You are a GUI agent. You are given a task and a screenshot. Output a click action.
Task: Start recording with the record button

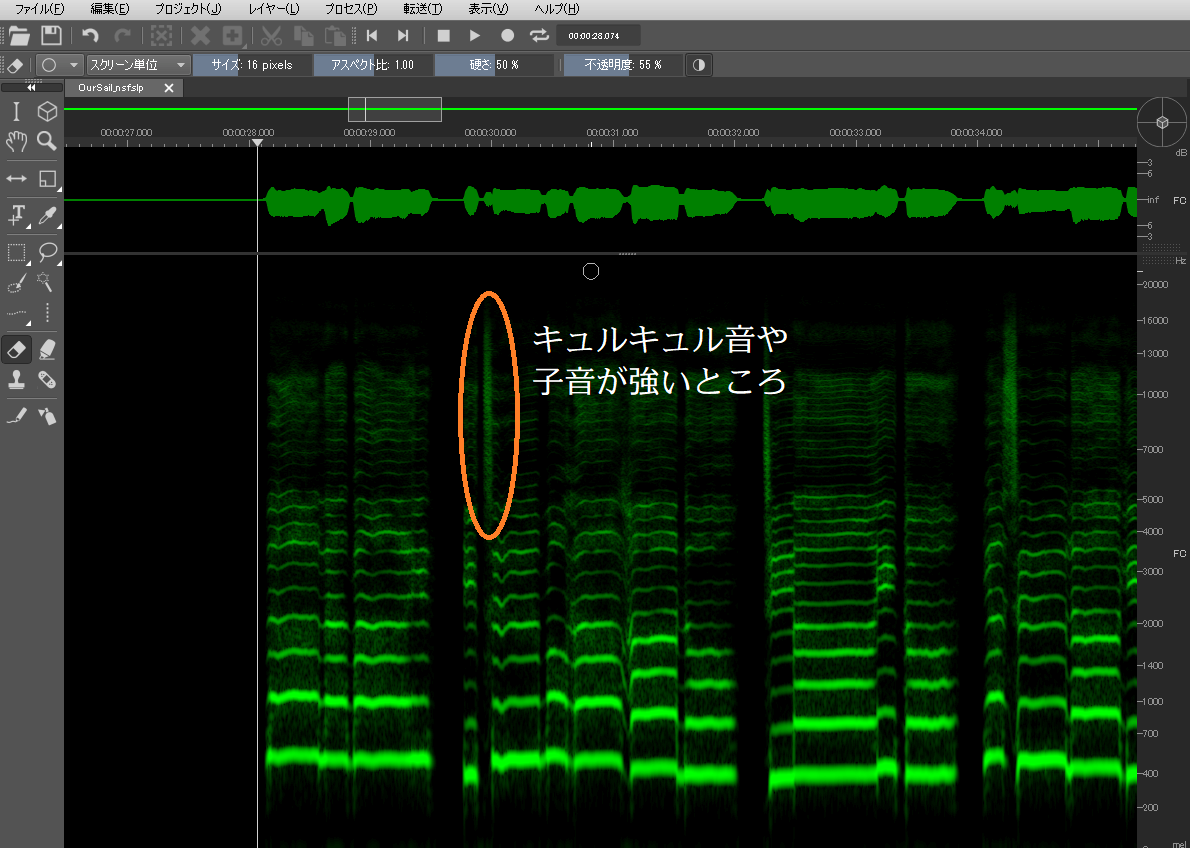508,36
